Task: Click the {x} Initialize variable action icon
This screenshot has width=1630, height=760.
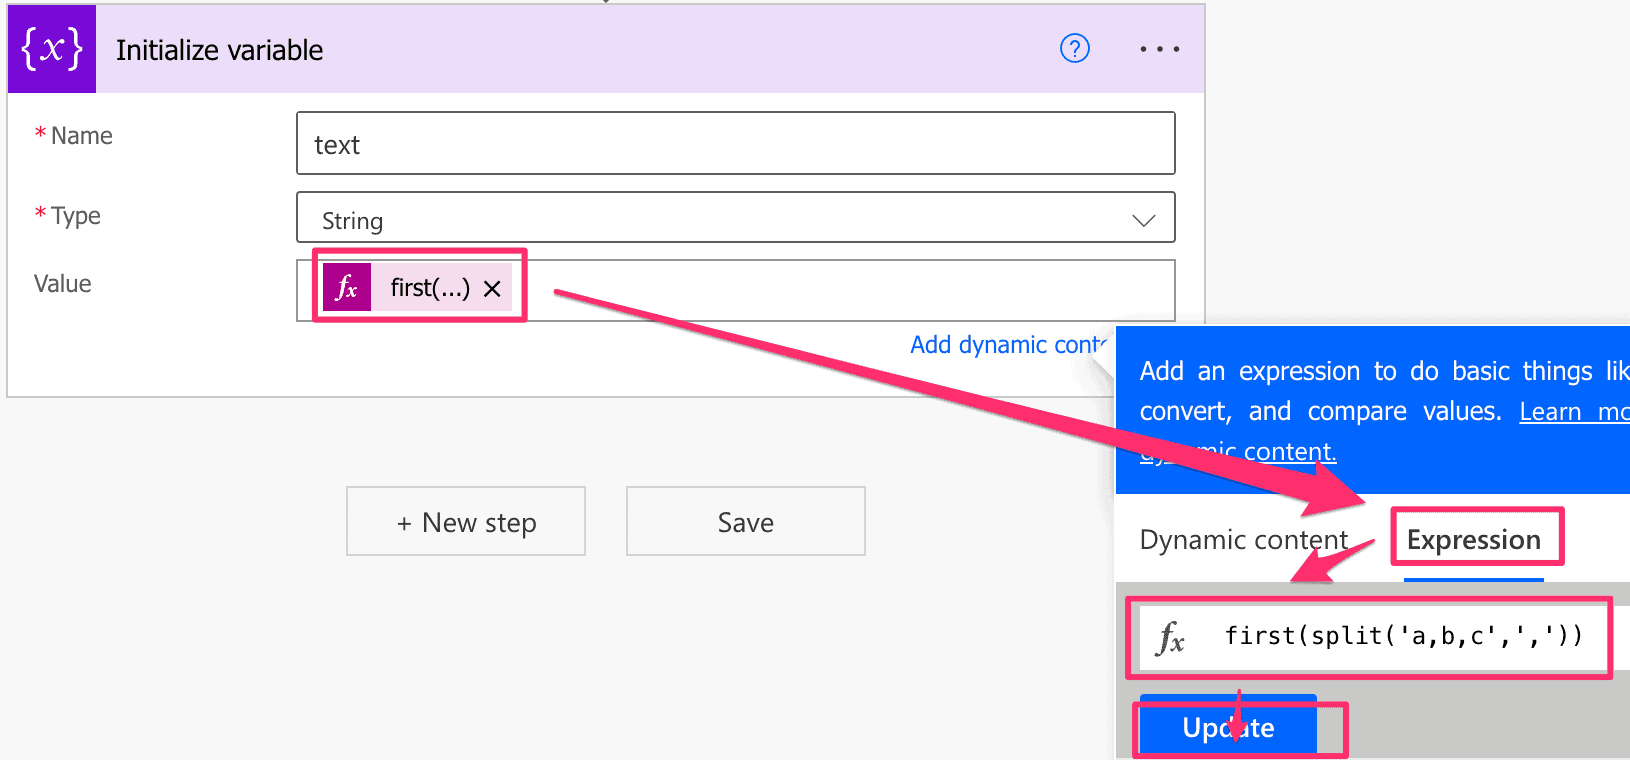Action: (50, 47)
